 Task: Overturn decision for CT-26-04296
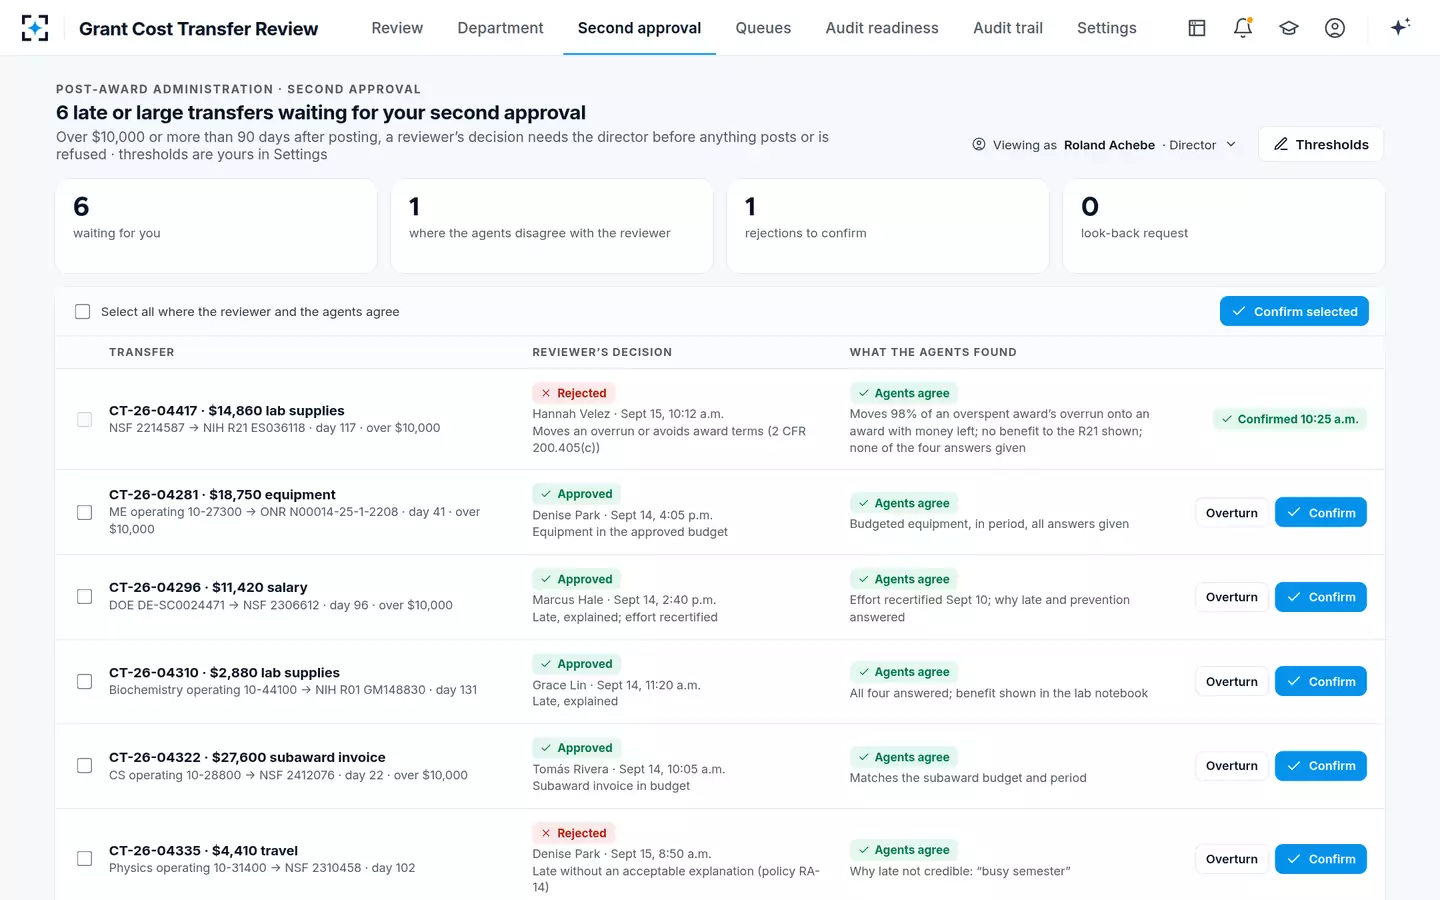(1232, 597)
